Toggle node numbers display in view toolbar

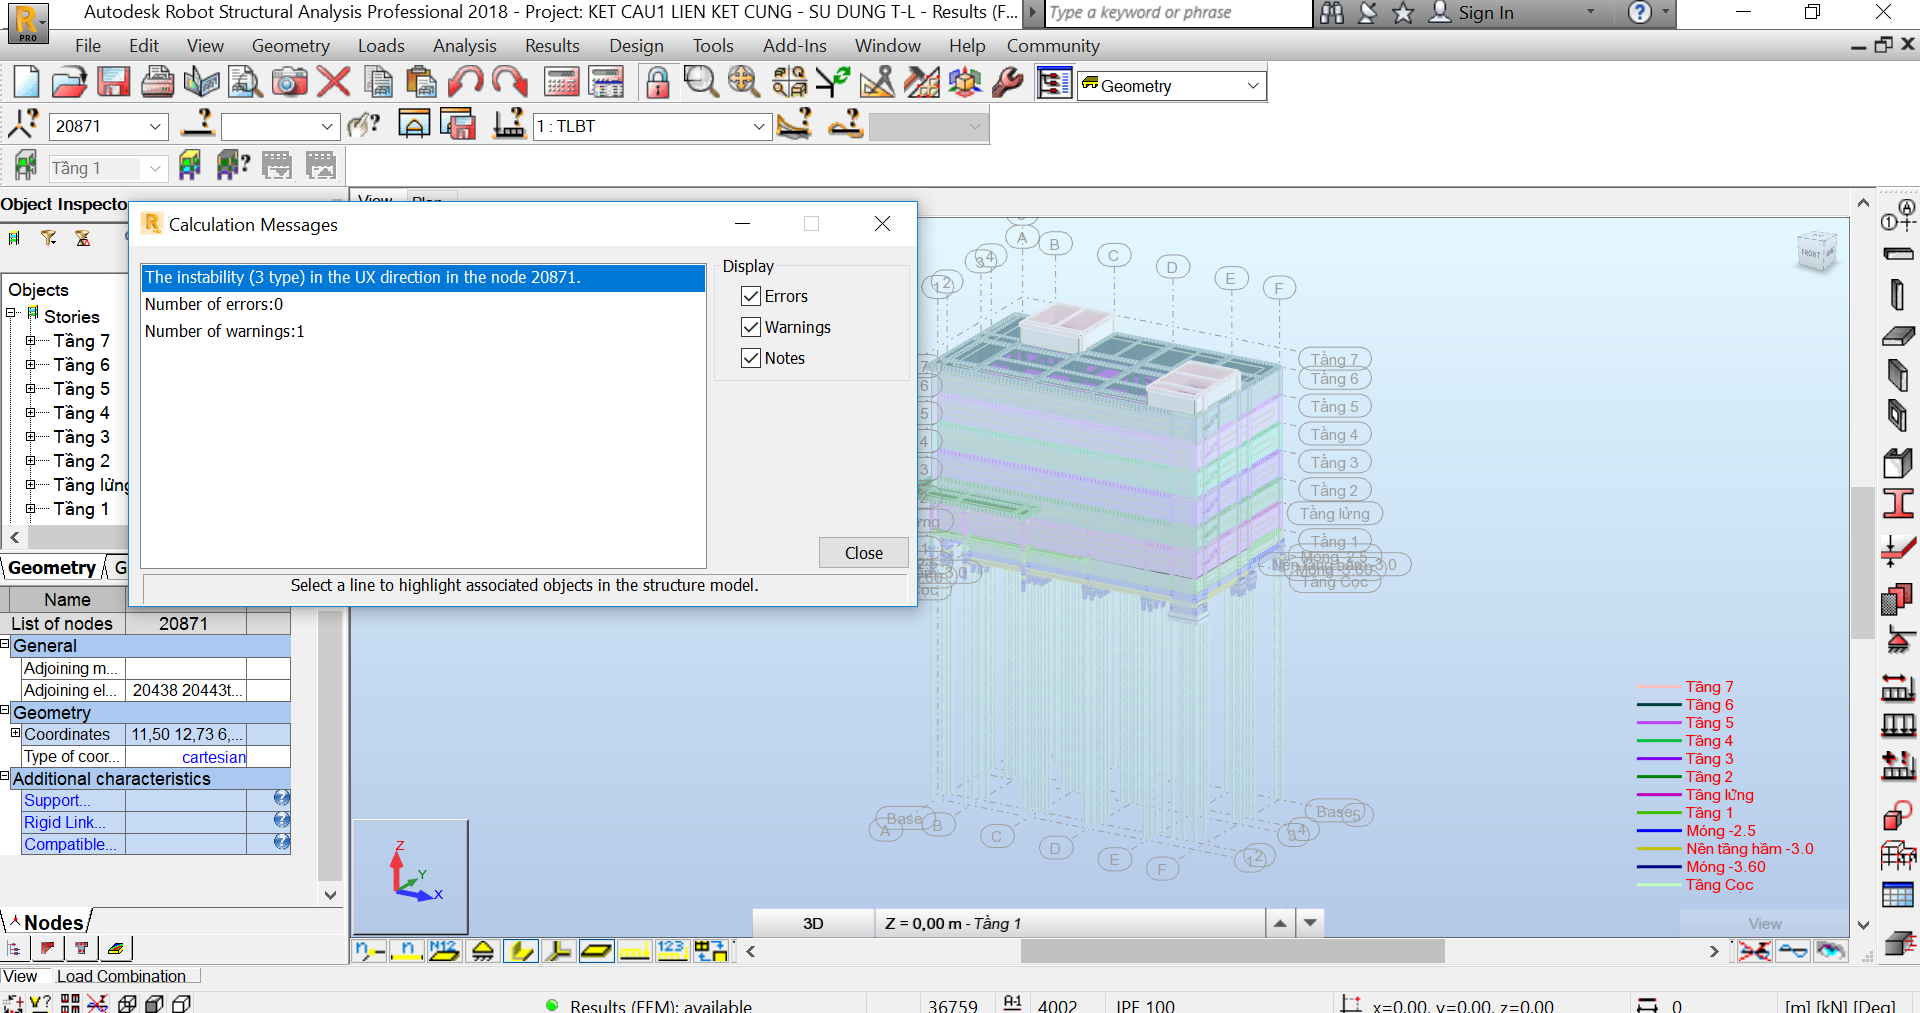coord(369,950)
